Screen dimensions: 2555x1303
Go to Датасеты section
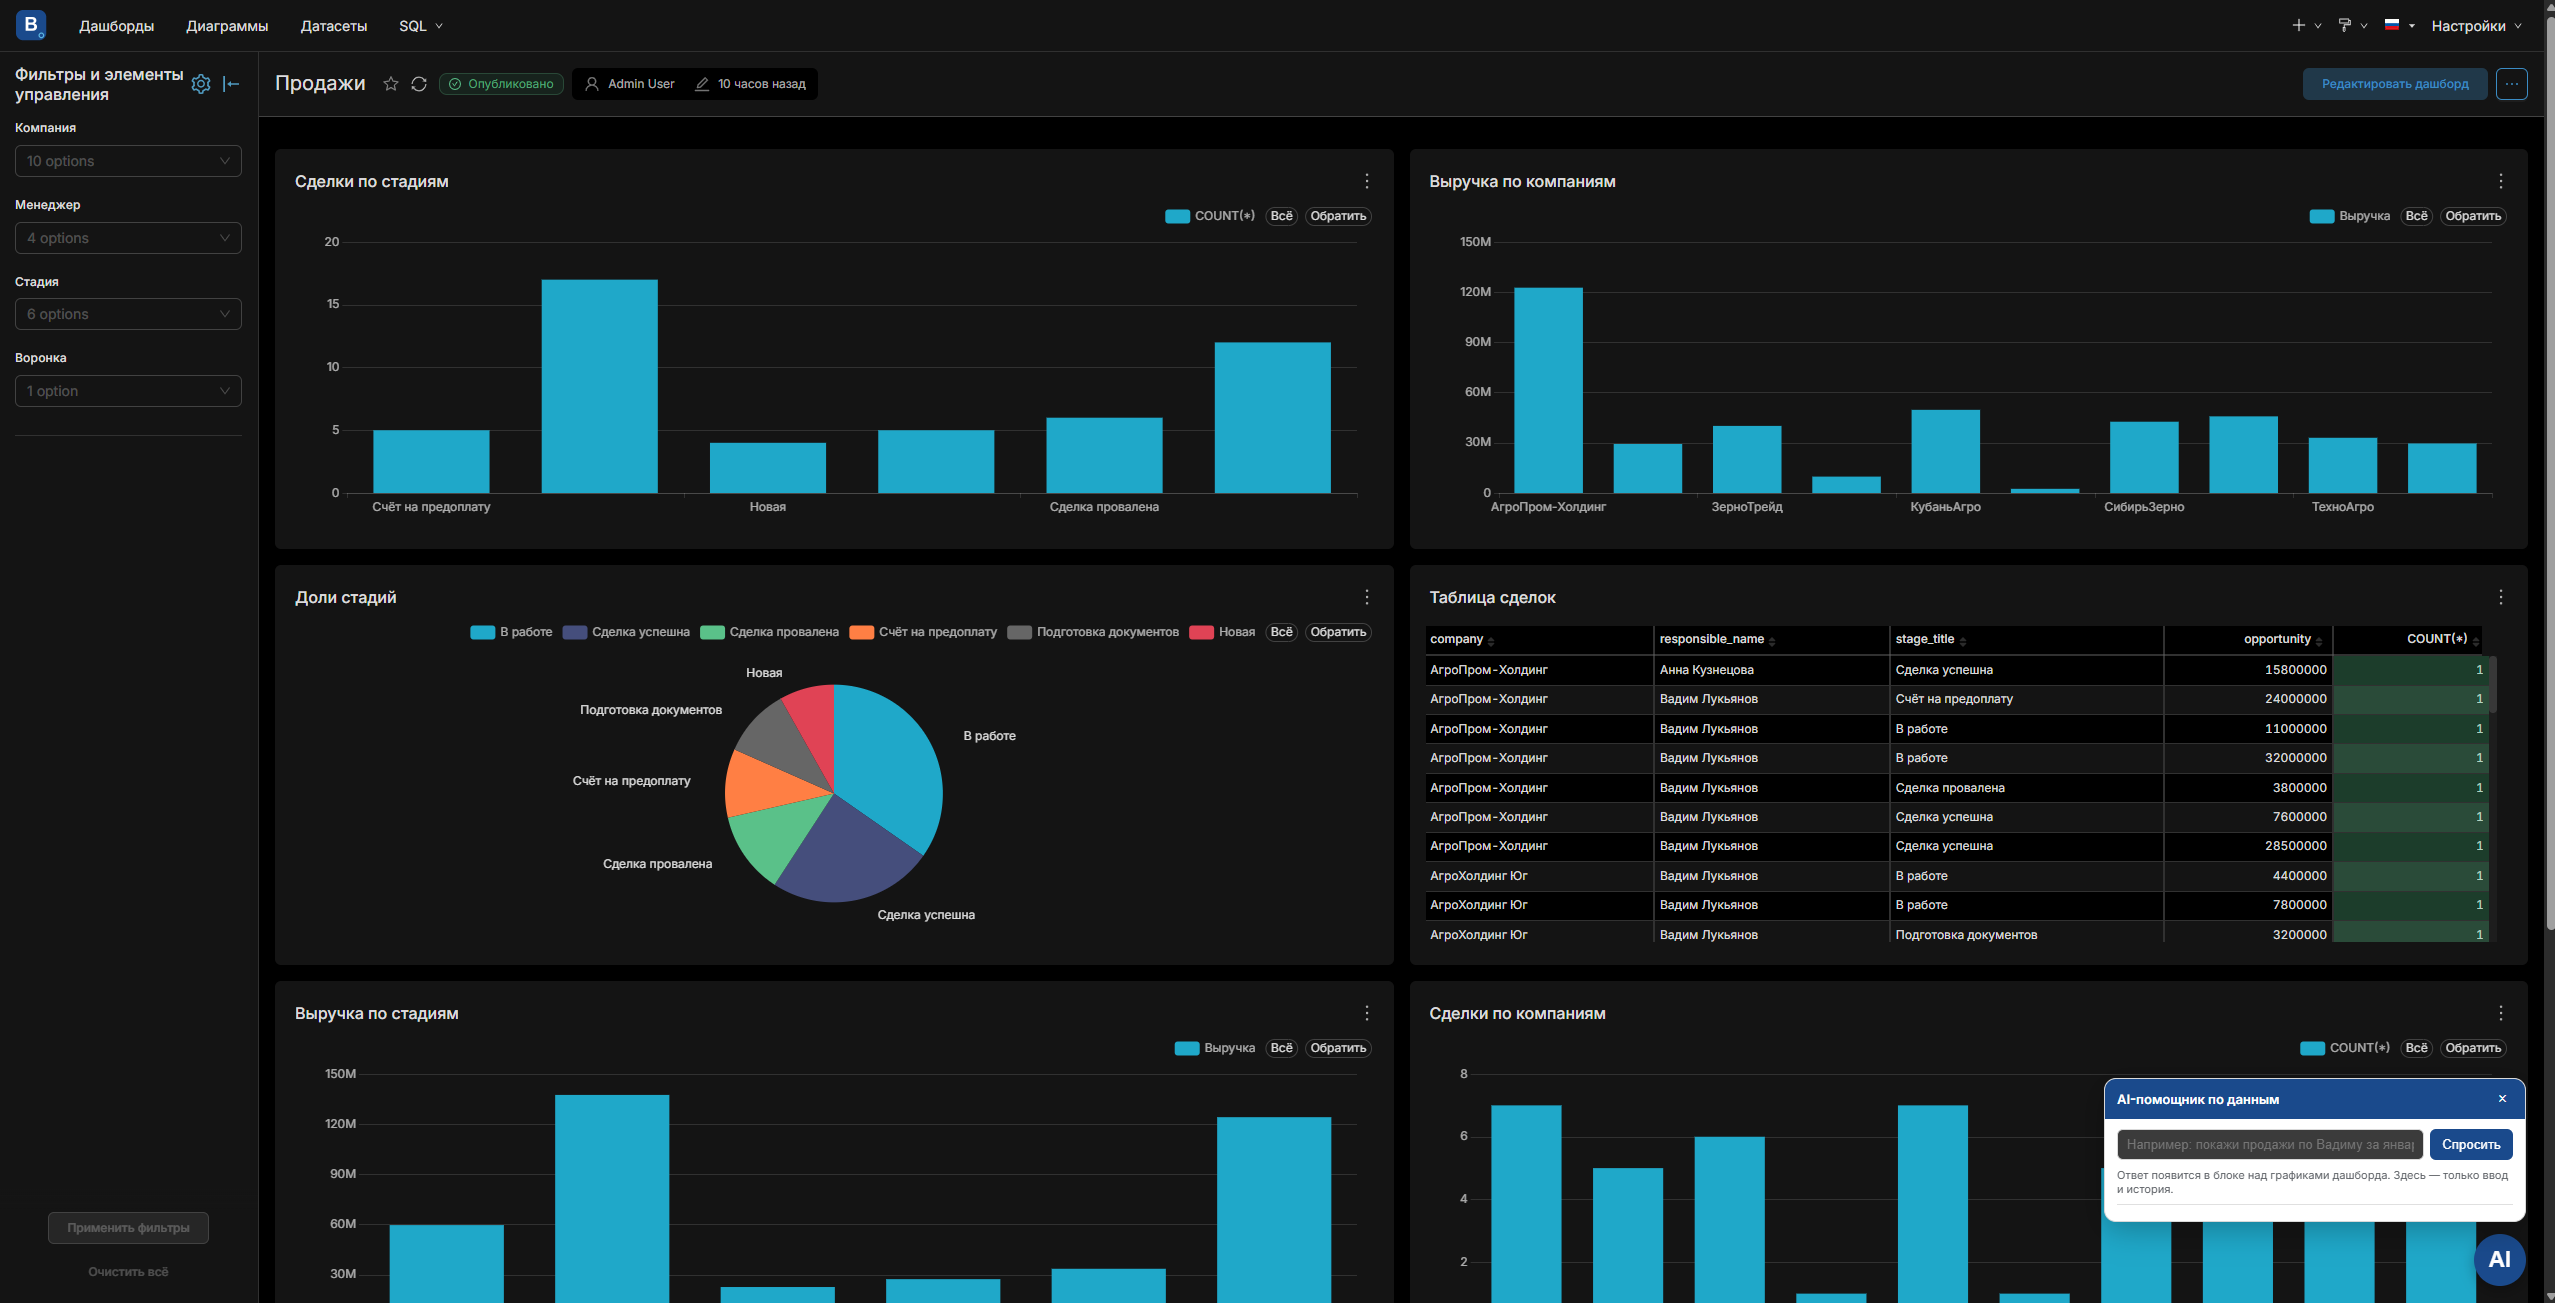tap(334, 26)
